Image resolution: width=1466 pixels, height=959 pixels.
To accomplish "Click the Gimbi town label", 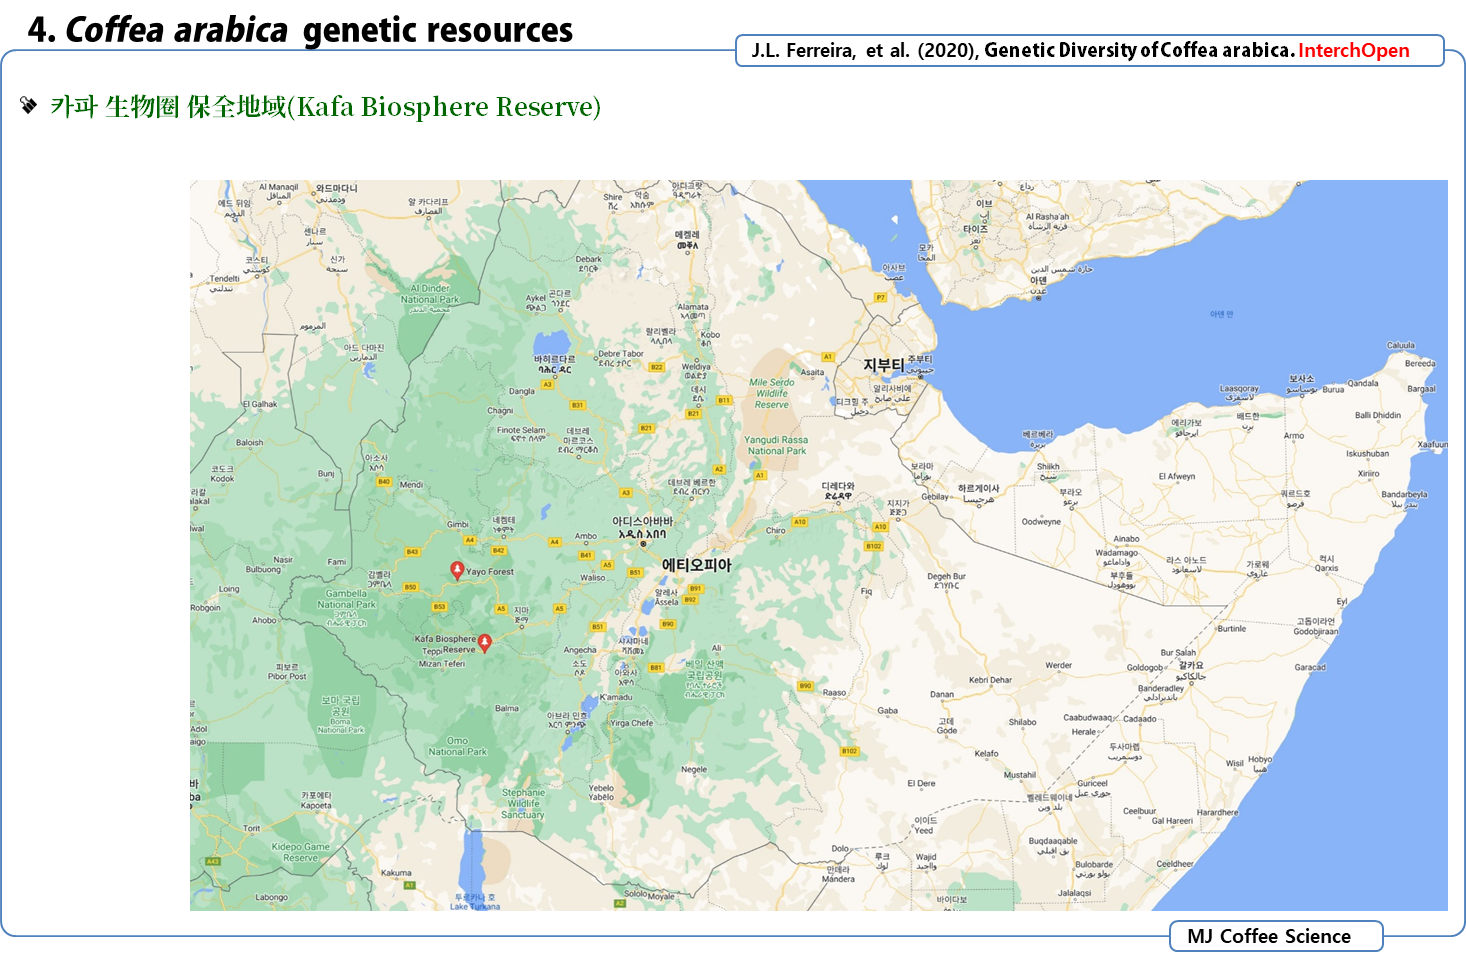I will click(458, 524).
